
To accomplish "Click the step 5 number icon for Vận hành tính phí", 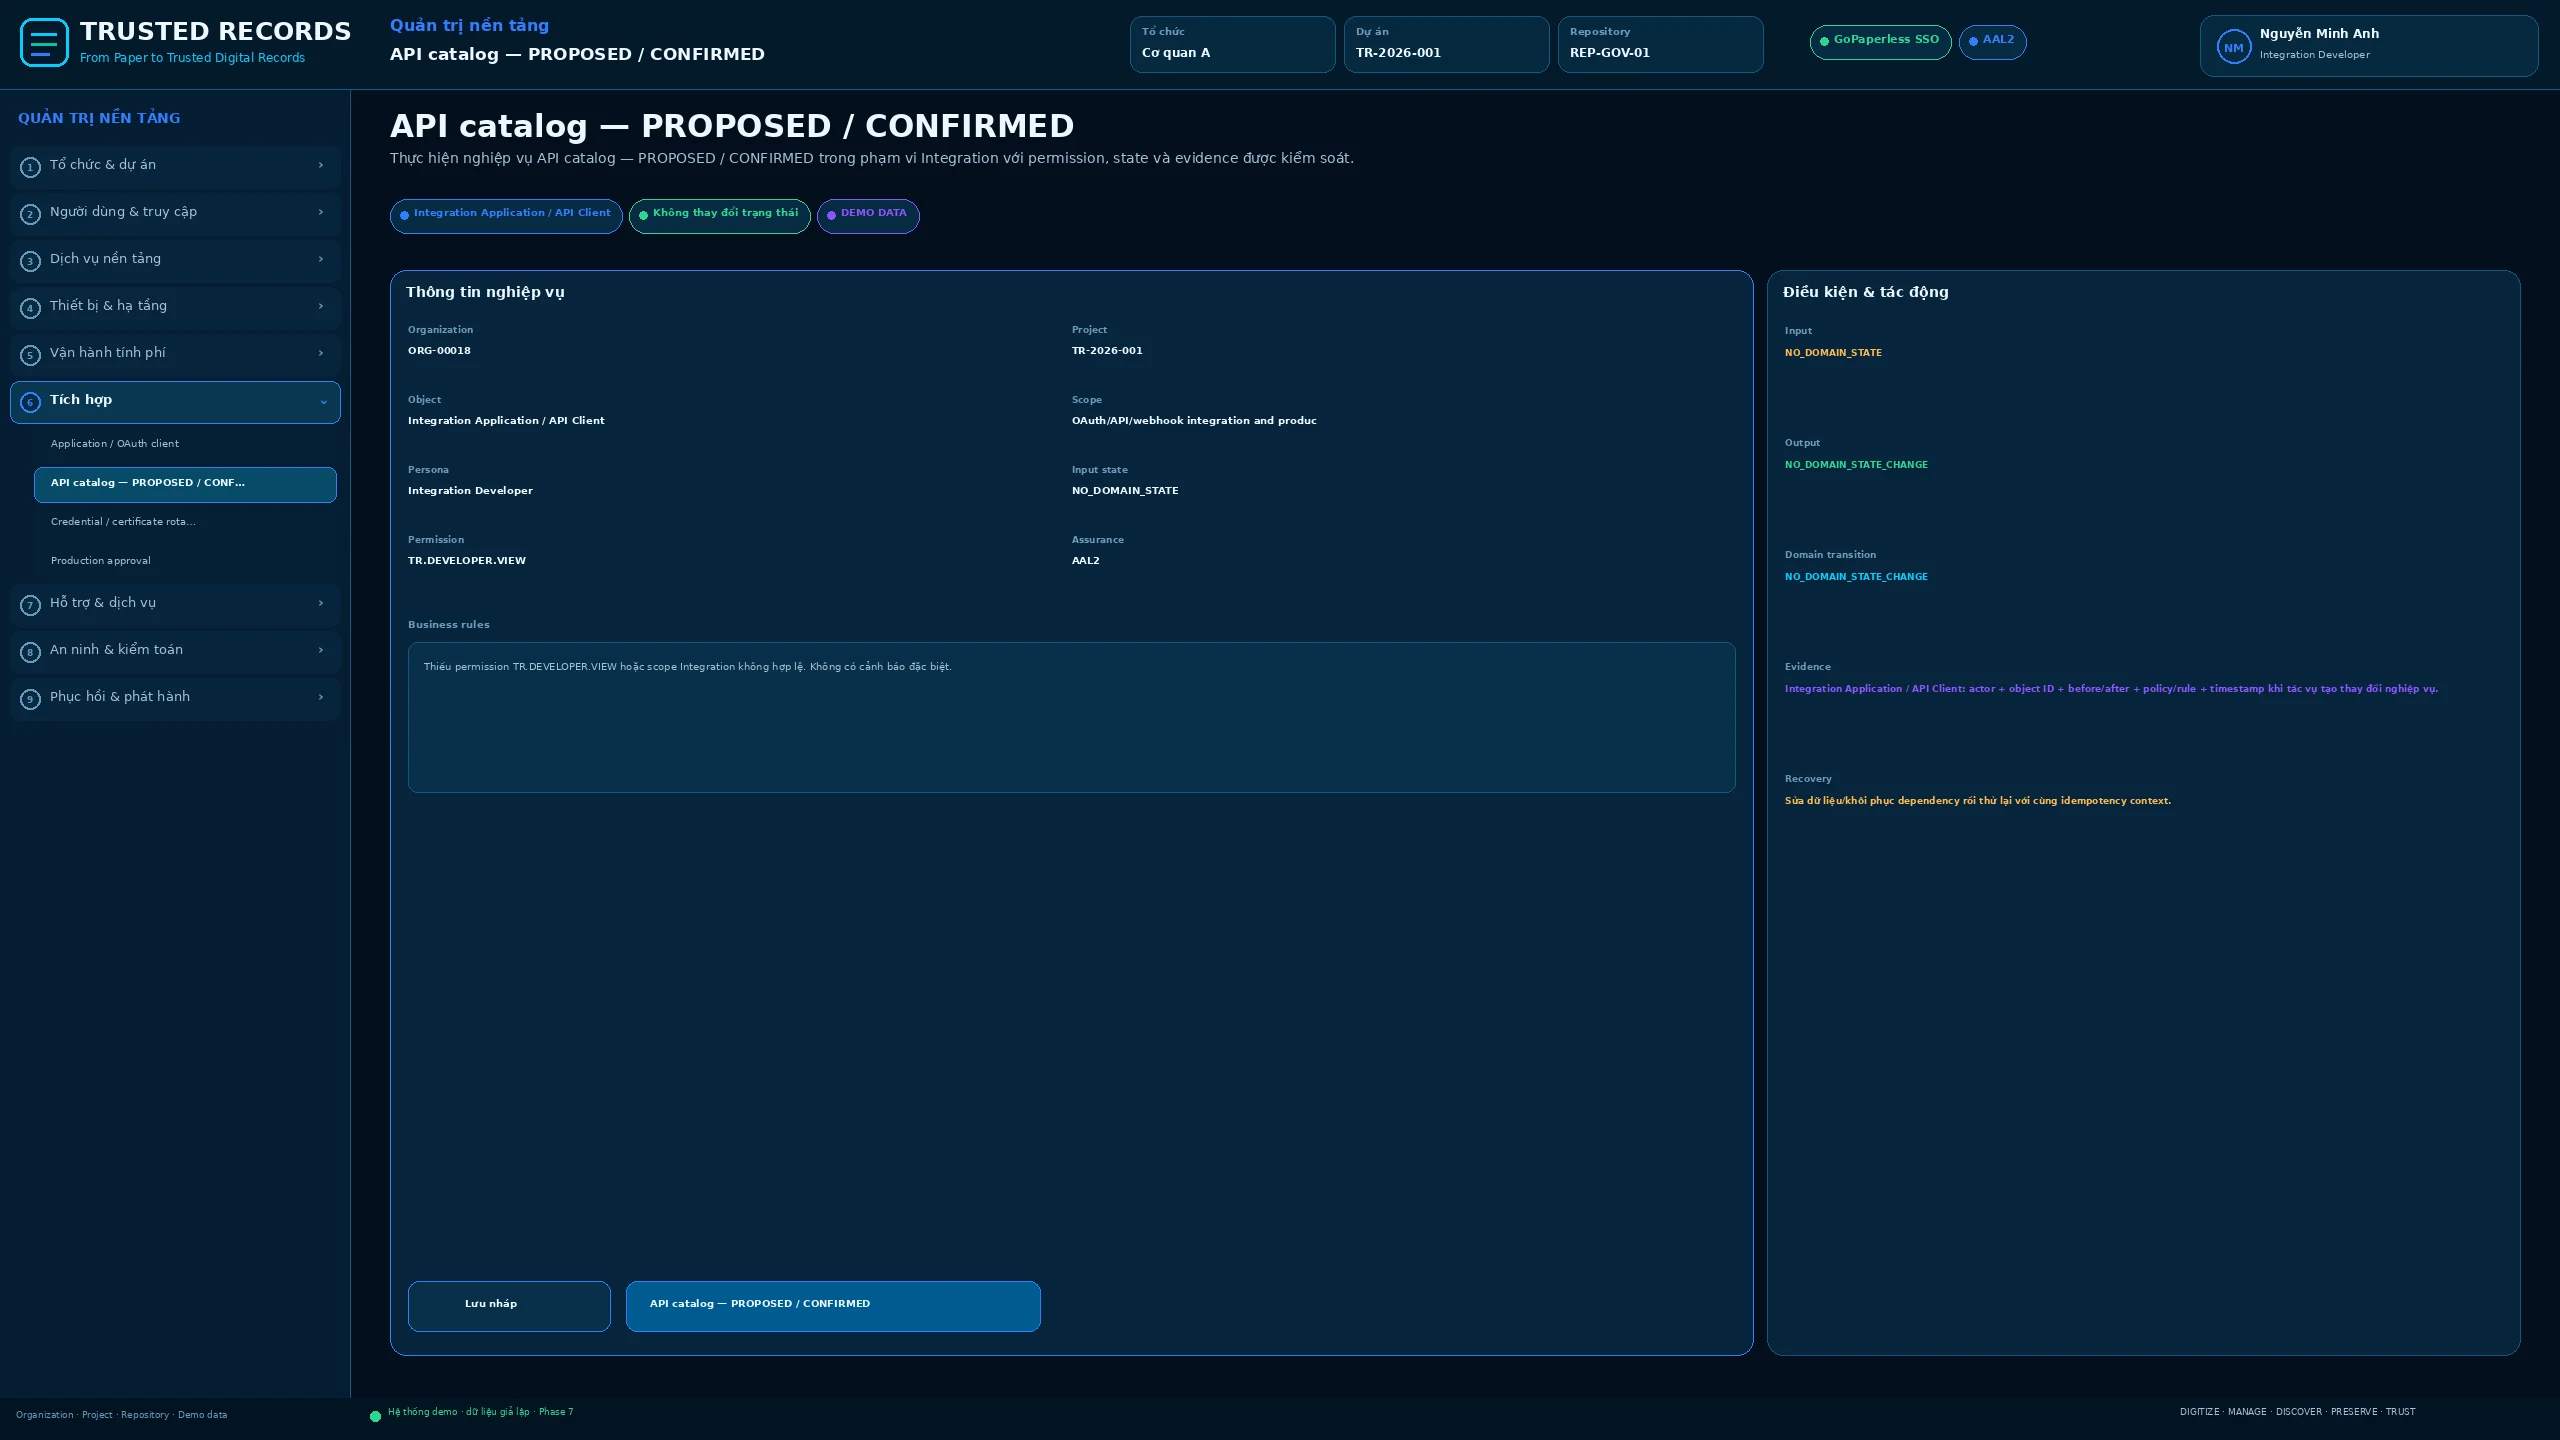I will (30, 355).
